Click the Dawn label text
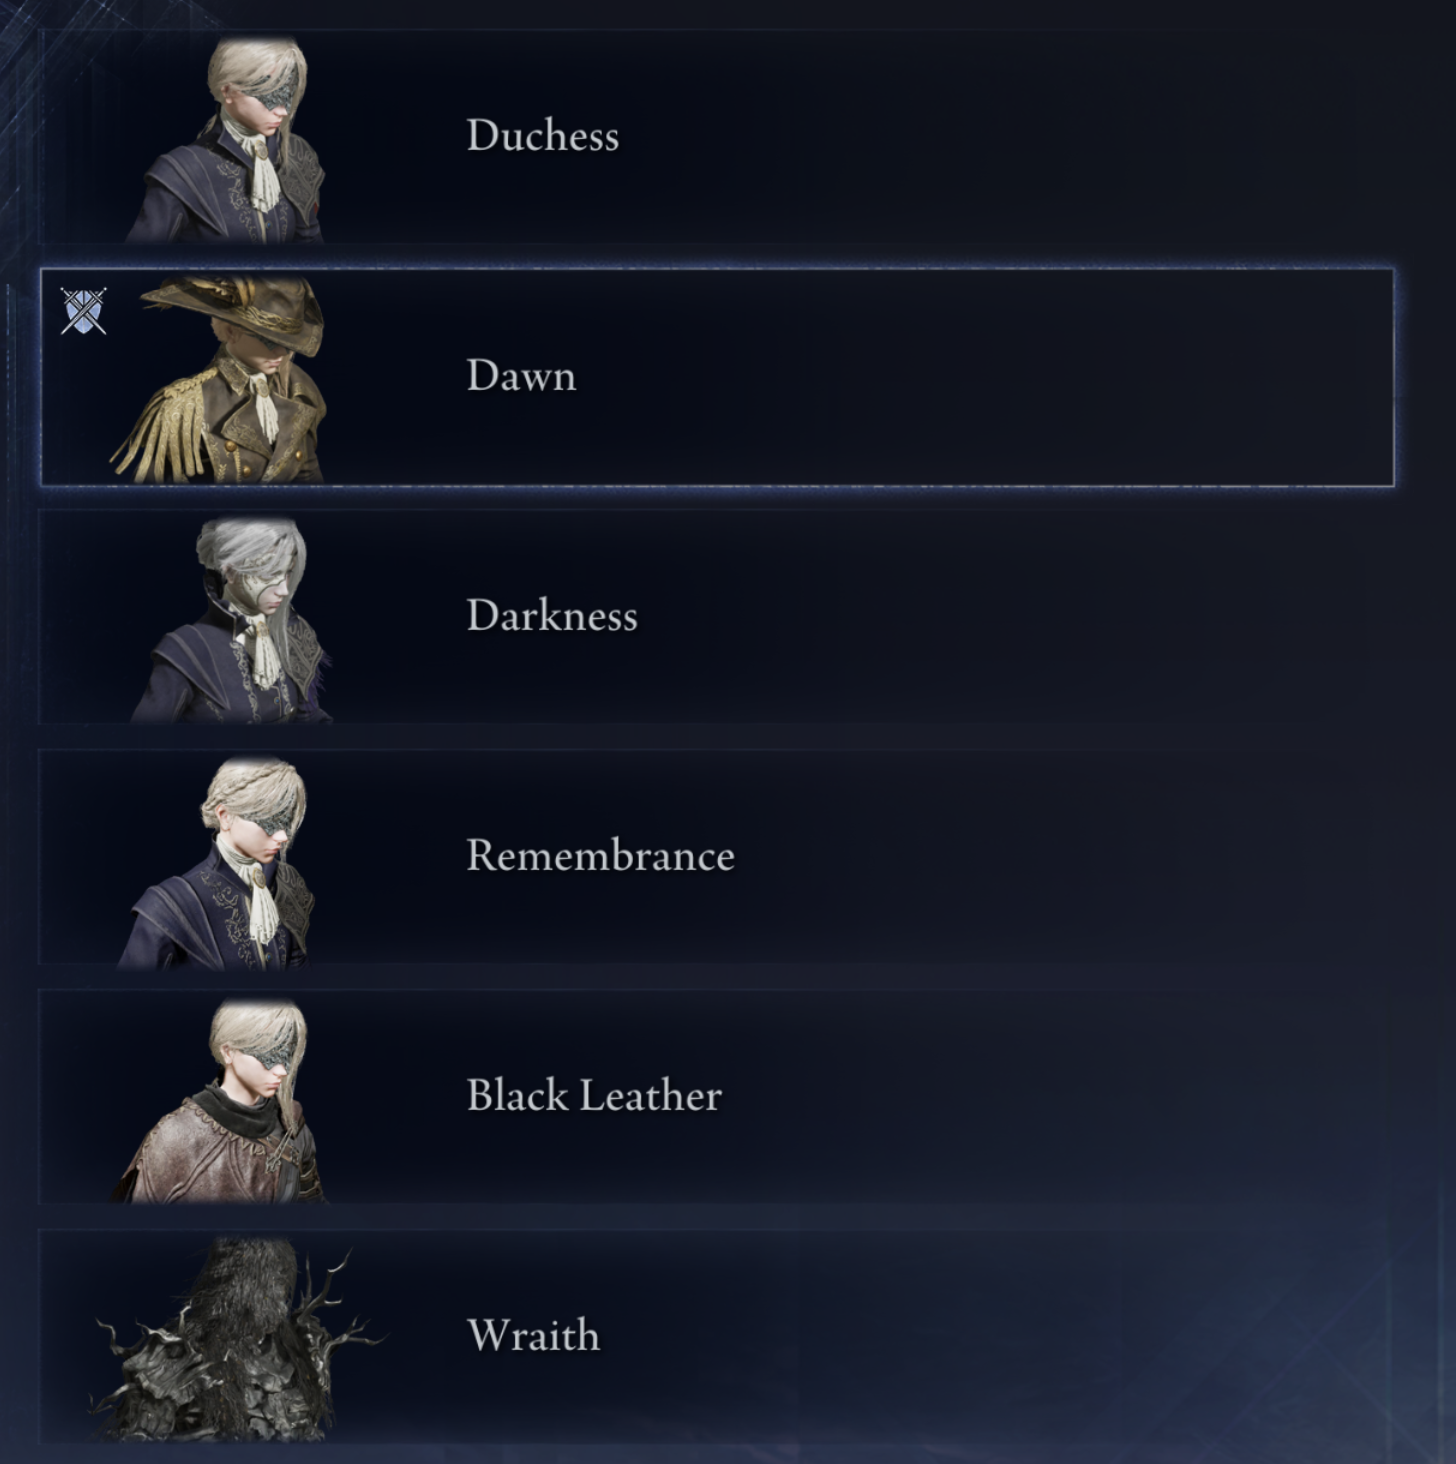Image resolution: width=1456 pixels, height=1464 pixels. pos(521,376)
